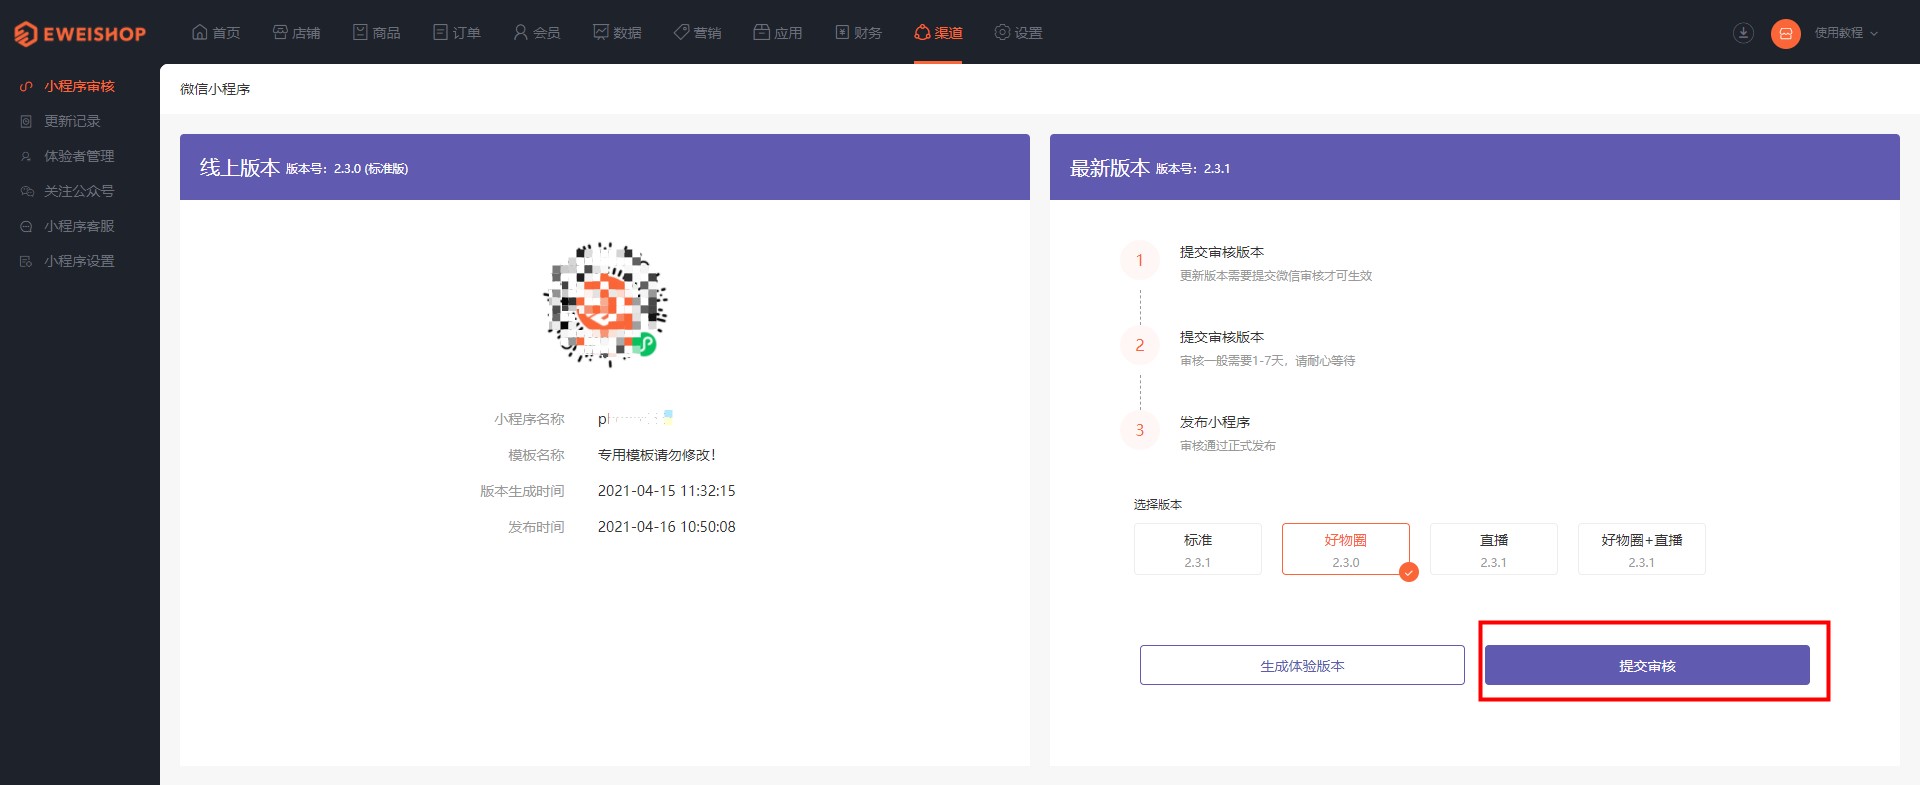The height and width of the screenshot is (785, 1920).
Task: Select the 直播 2.3.1 version option
Action: click(1494, 549)
